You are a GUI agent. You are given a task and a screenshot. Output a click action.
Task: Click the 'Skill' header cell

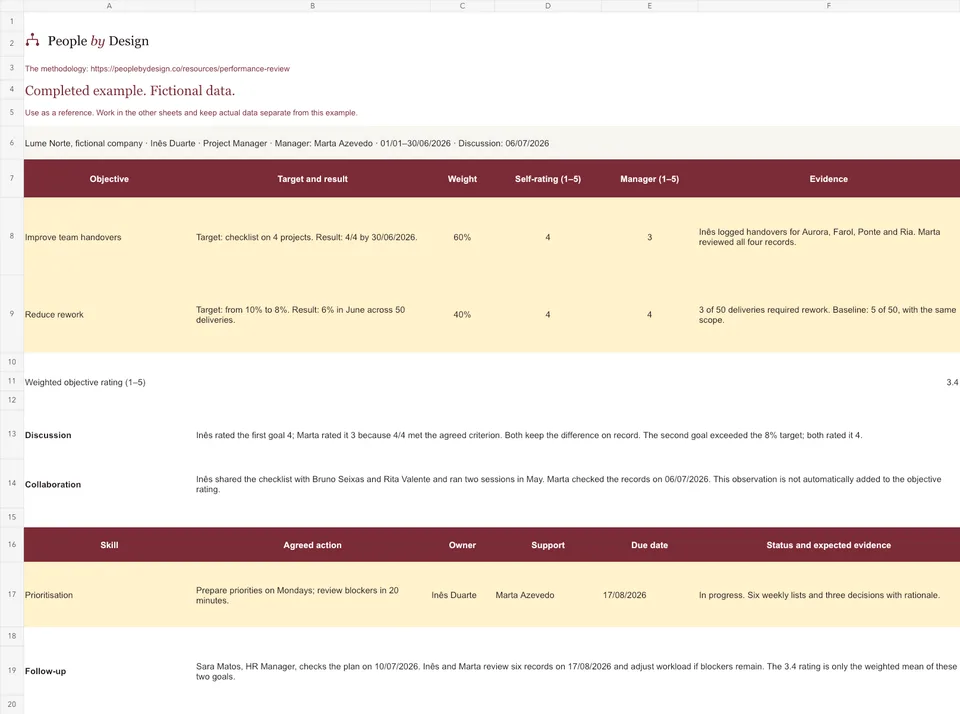click(x=109, y=545)
